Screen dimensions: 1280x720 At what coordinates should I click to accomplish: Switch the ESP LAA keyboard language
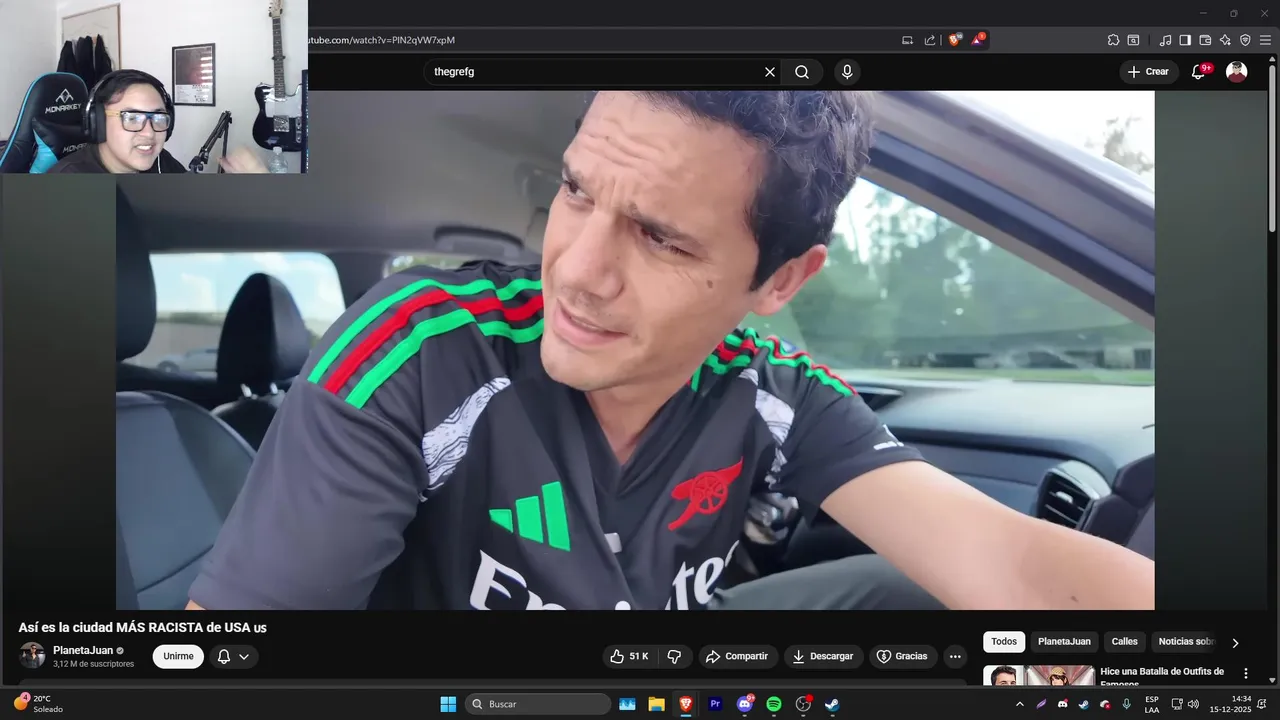click(x=1152, y=704)
